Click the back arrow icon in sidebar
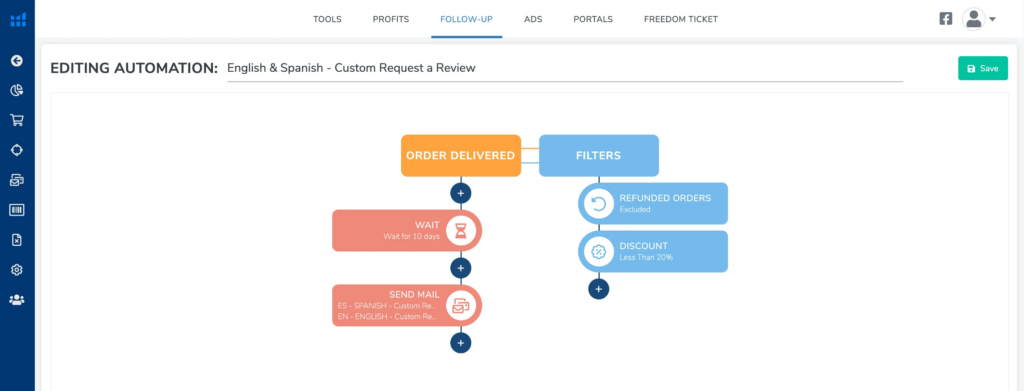 pyautogui.click(x=17, y=61)
